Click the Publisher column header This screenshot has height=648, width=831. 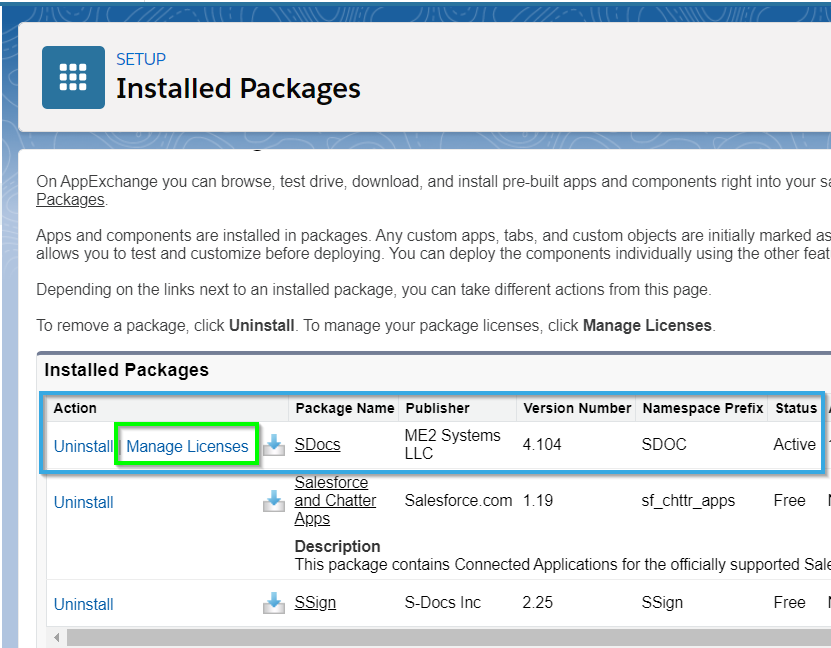pos(437,408)
